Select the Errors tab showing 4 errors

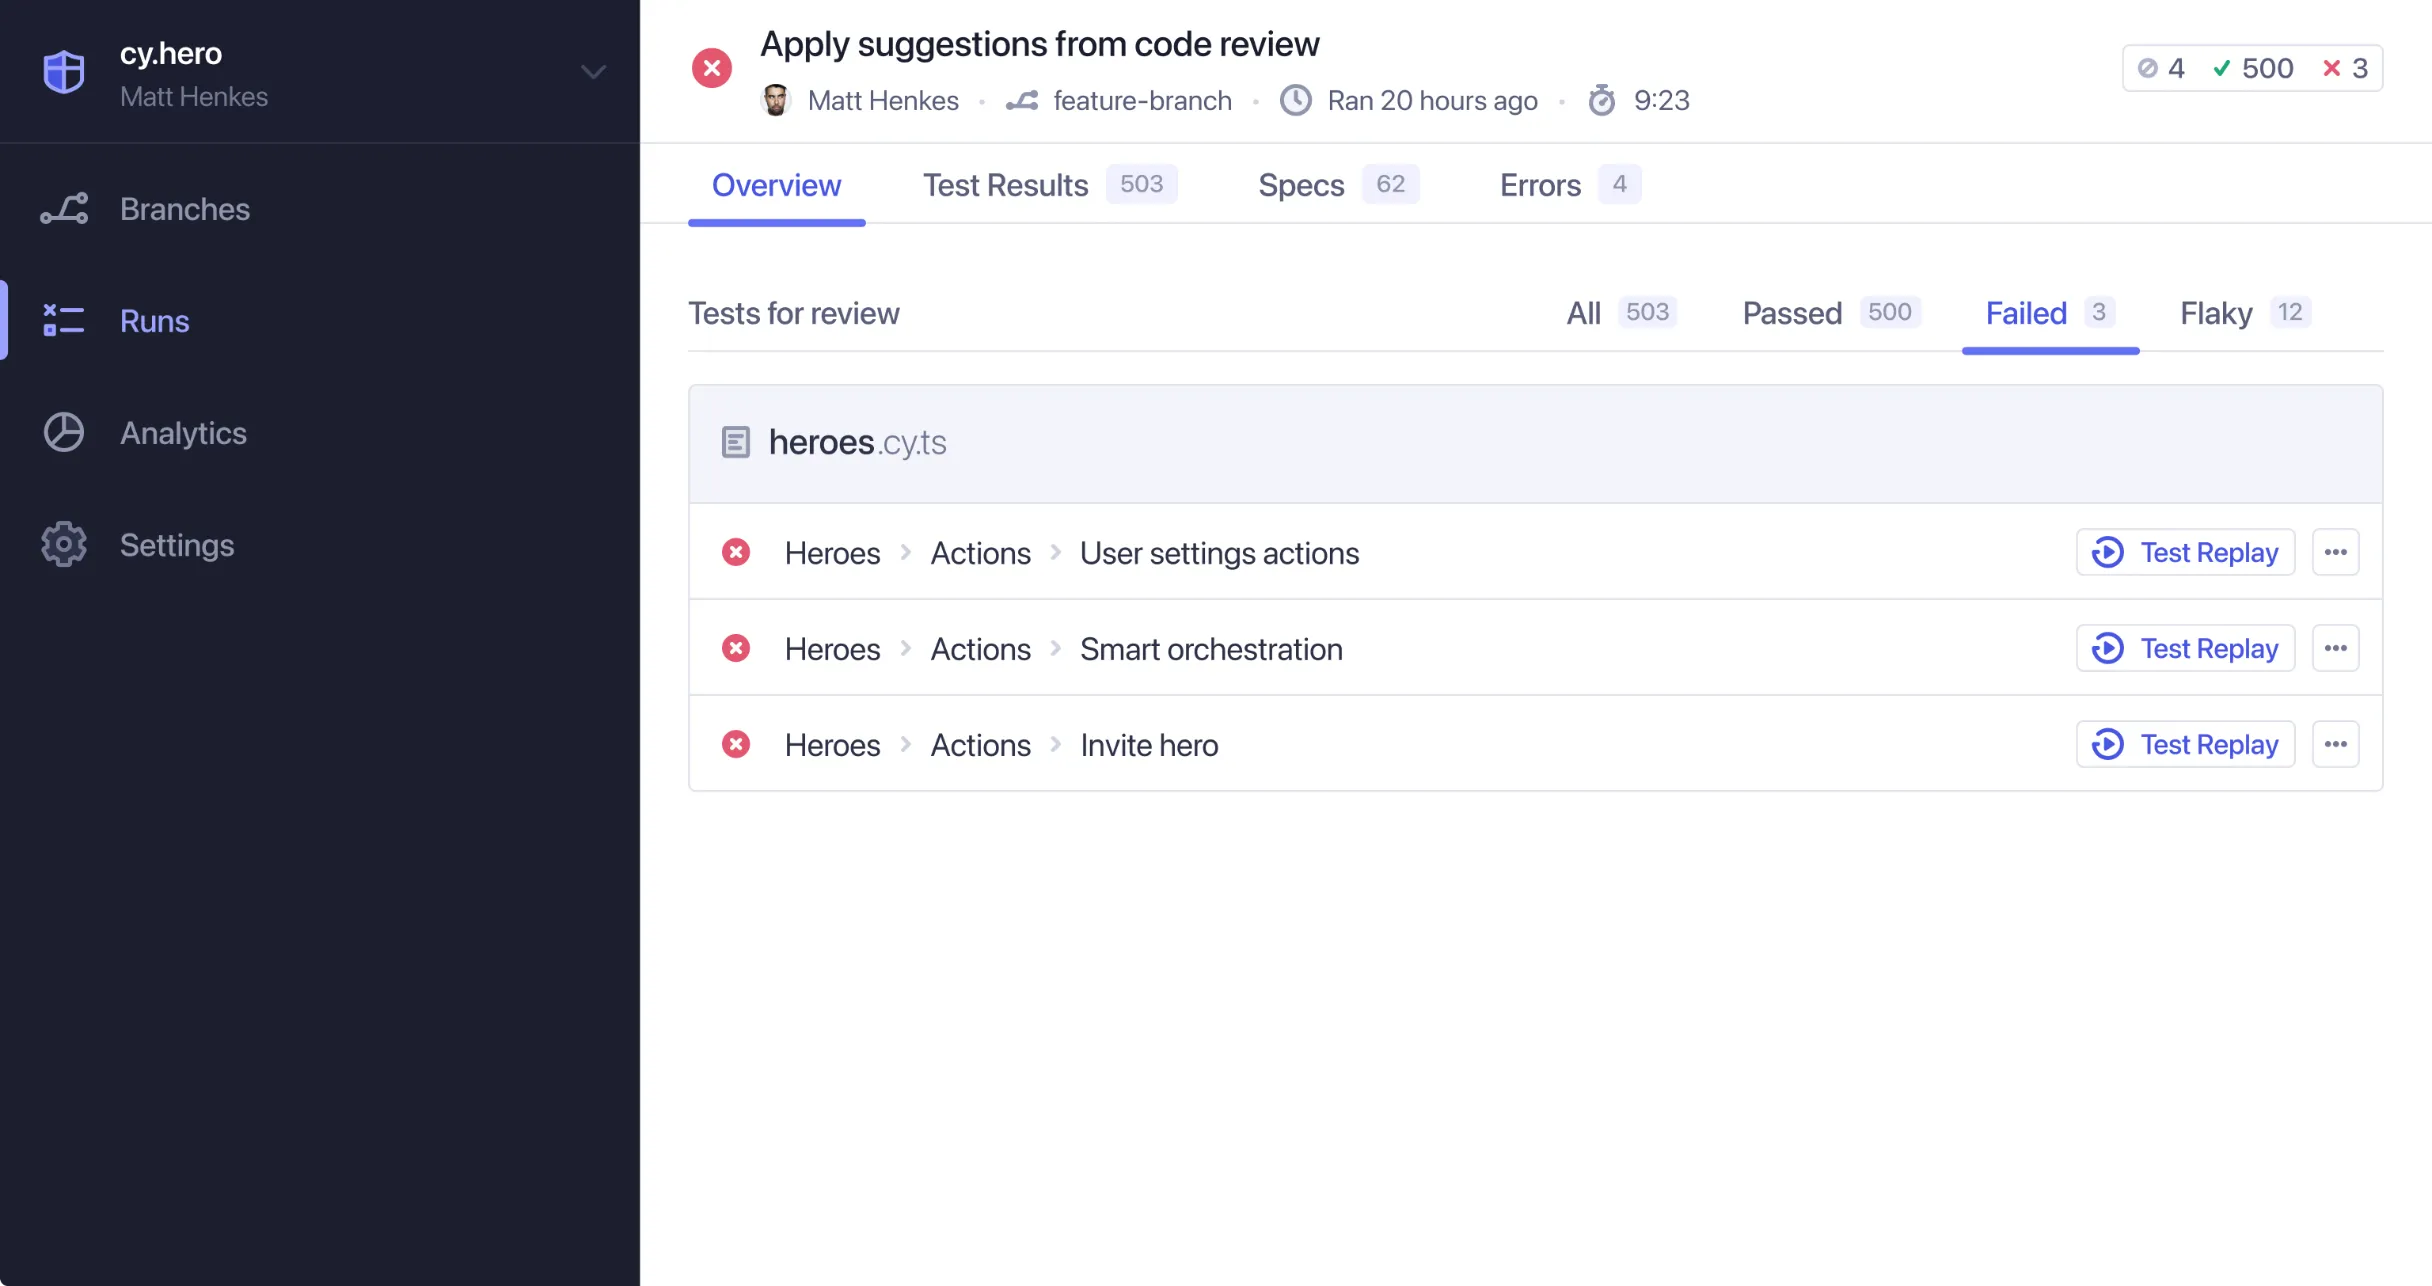coord(1560,185)
